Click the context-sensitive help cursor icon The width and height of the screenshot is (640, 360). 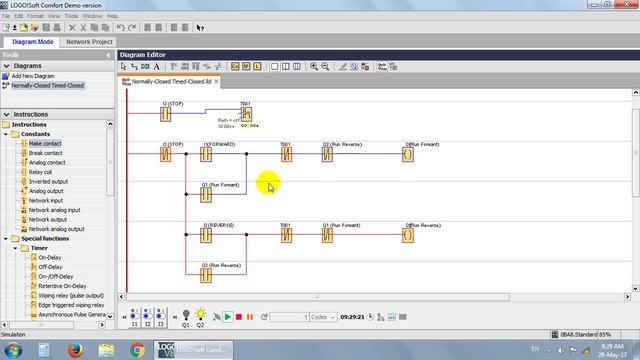pos(200,27)
